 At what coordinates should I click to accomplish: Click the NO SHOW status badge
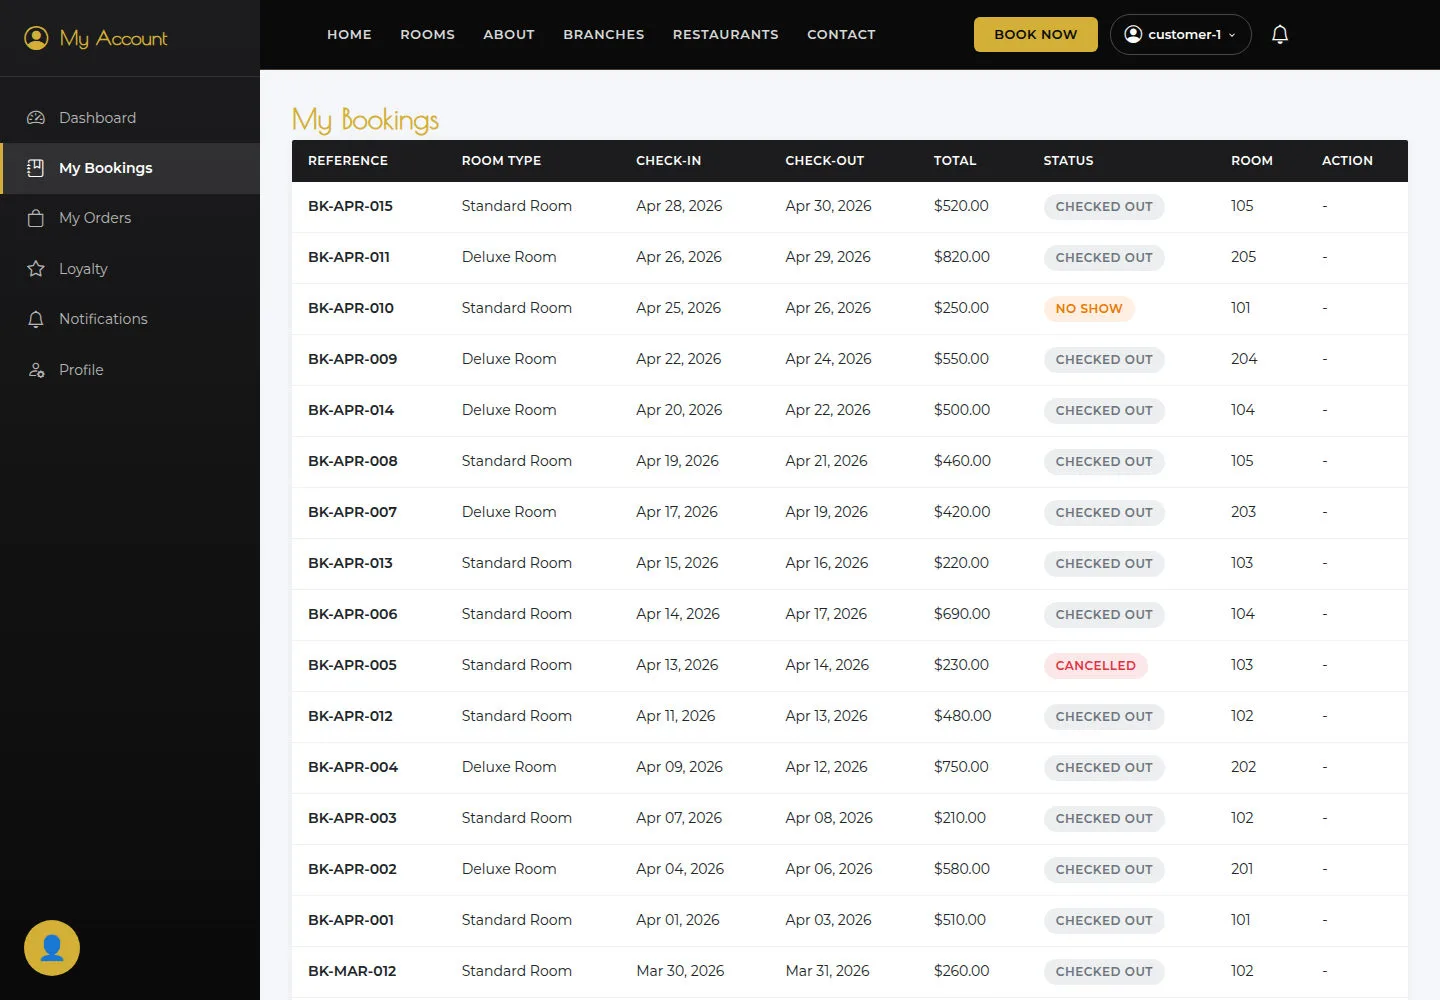coord(1089,309)
